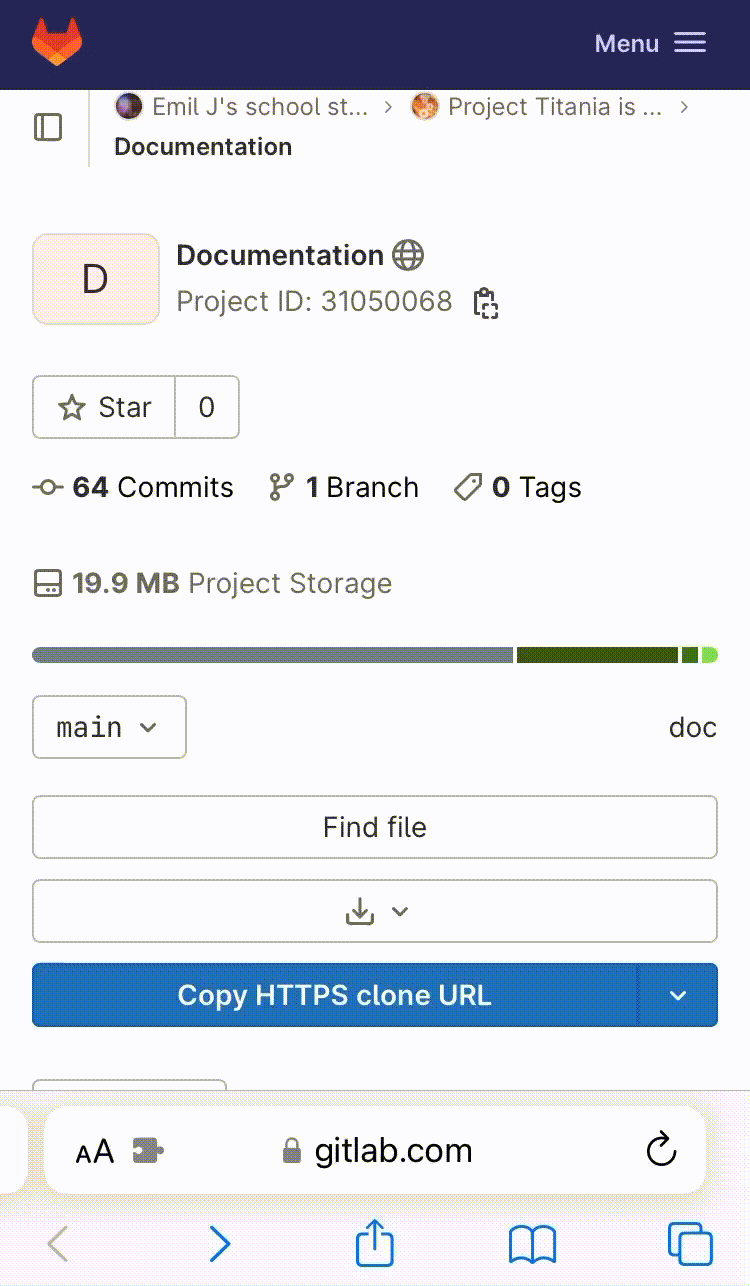The width and height of the screenshot is (750, 1286).
Task: Click Copy HTTPS clone URL button
Action: tap(334, 995)
